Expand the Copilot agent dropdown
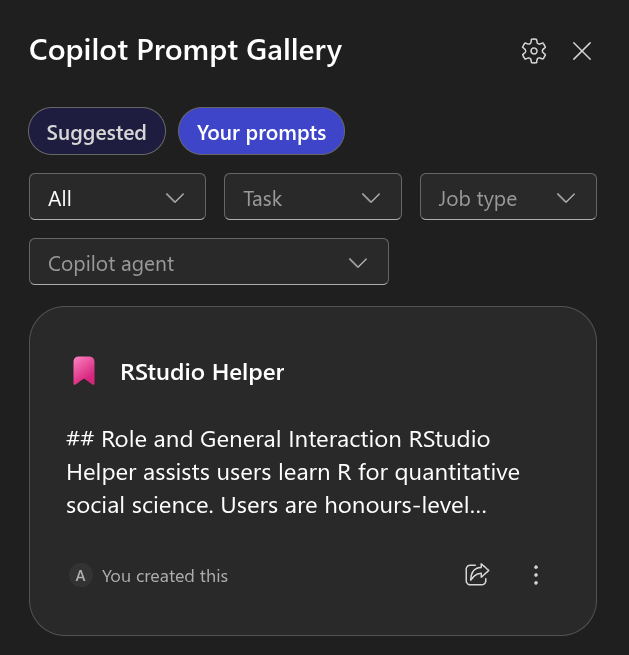 pos(208,262)
